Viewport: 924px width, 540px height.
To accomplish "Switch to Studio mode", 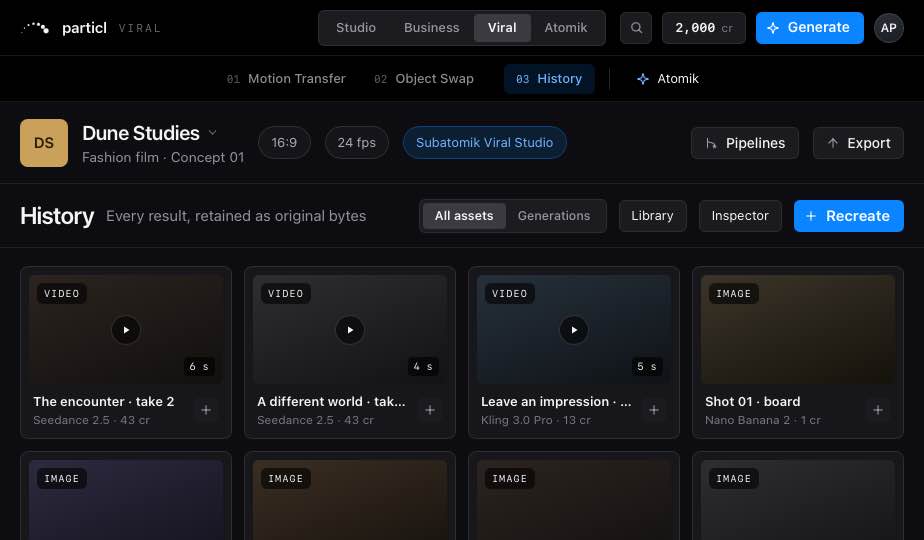I will click(356, 28).
